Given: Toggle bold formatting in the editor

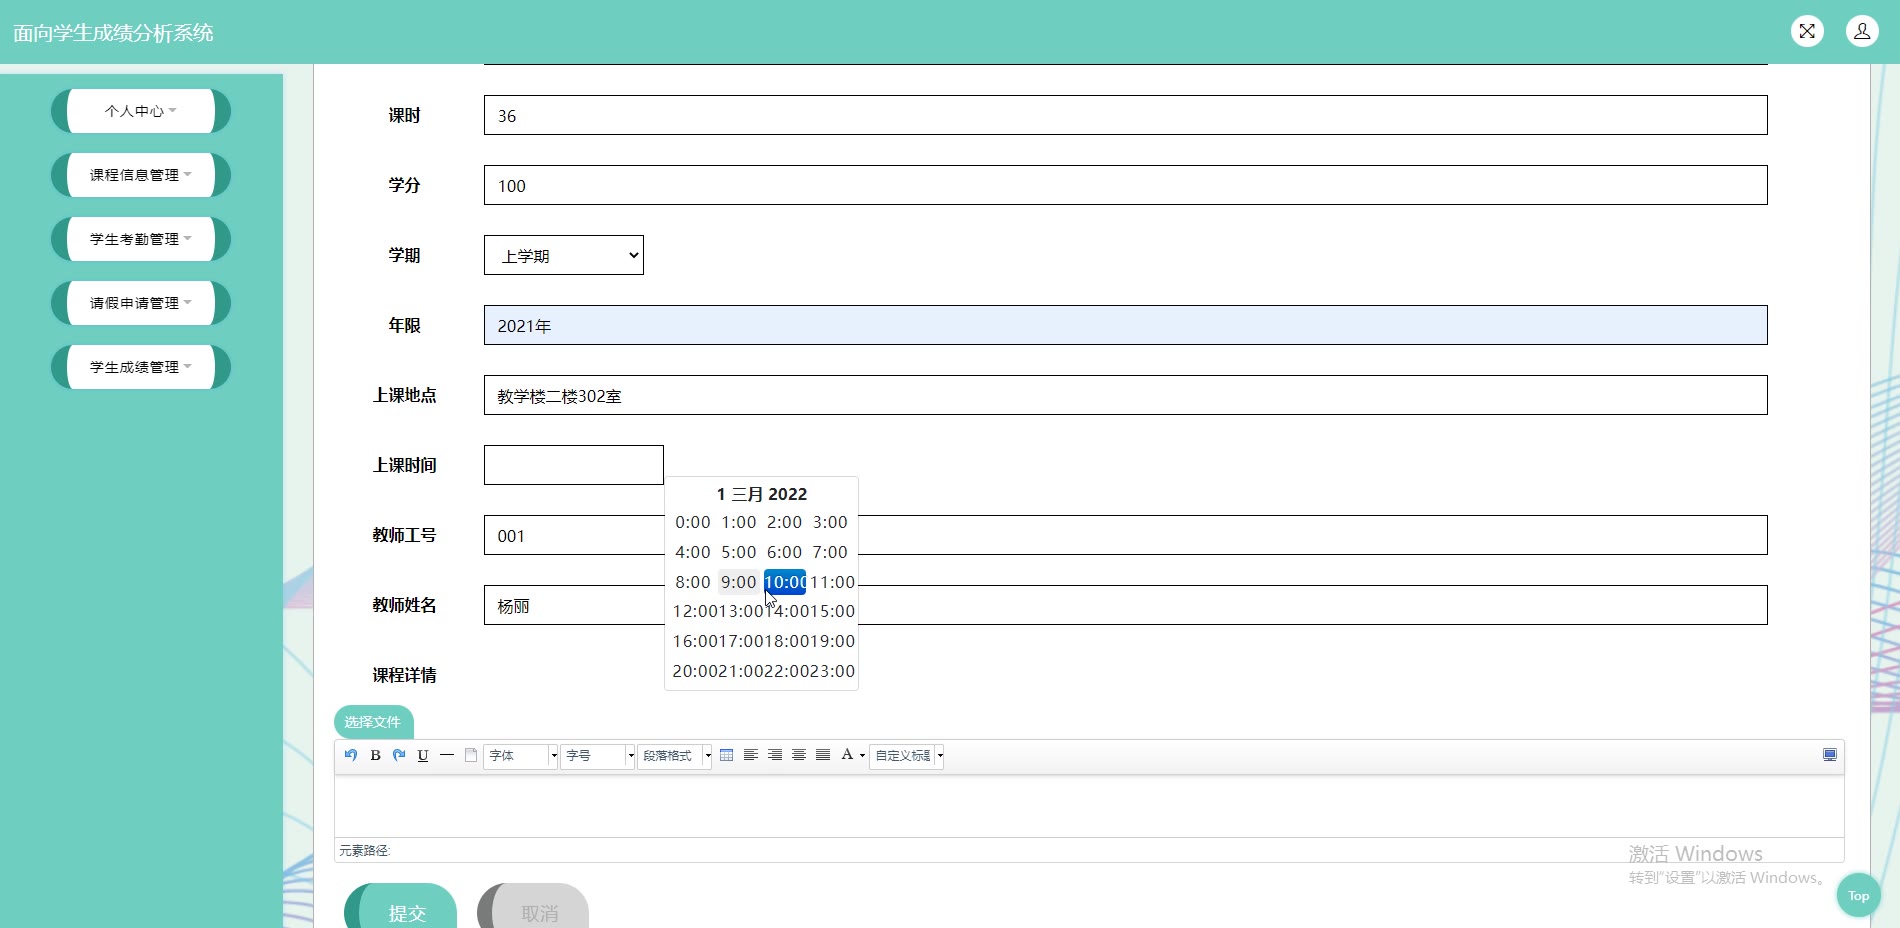Looking at the screenshot, I should (375, 755).
